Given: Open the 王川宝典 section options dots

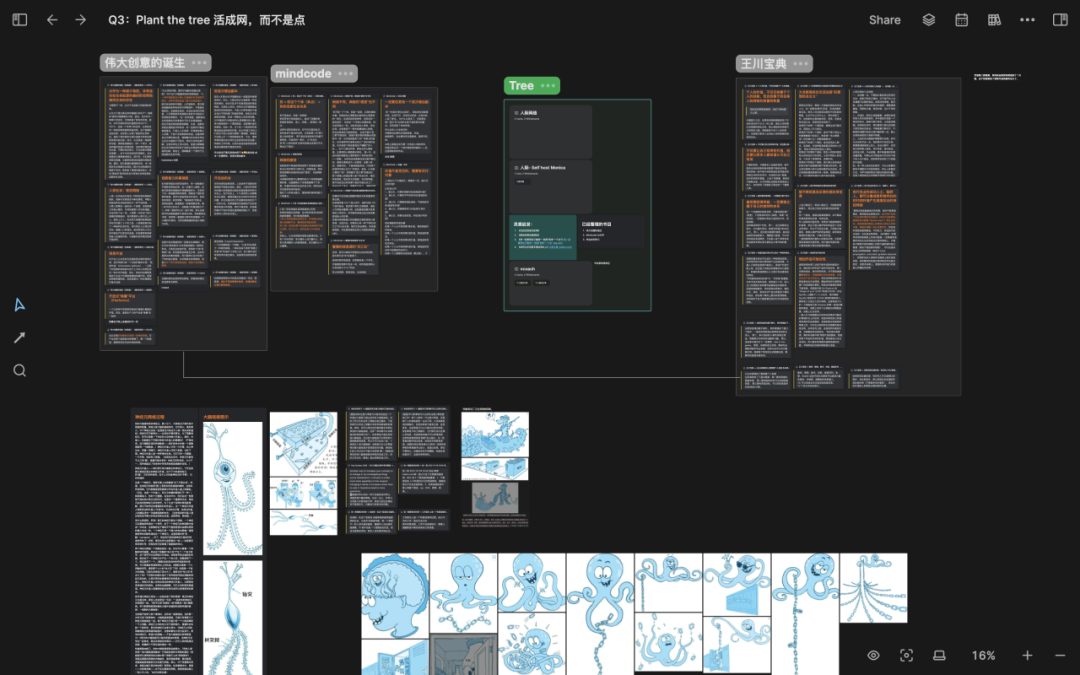Looking at the screenshot, I should tap(800, 64).
